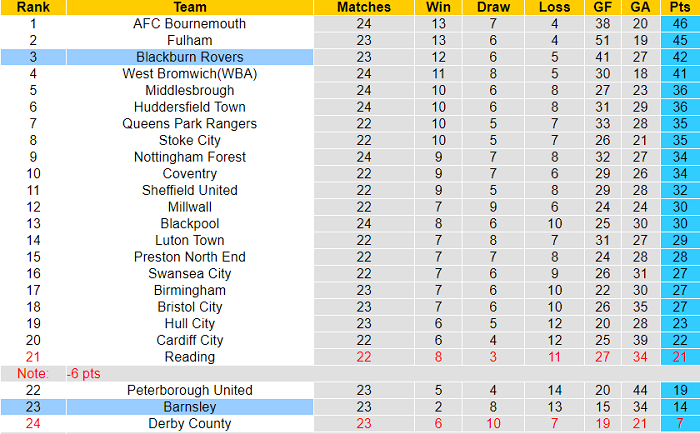Click West Bromwich(WBA) in the table
The width and height of the screenshot is (700, 434).
click(189, 73)
